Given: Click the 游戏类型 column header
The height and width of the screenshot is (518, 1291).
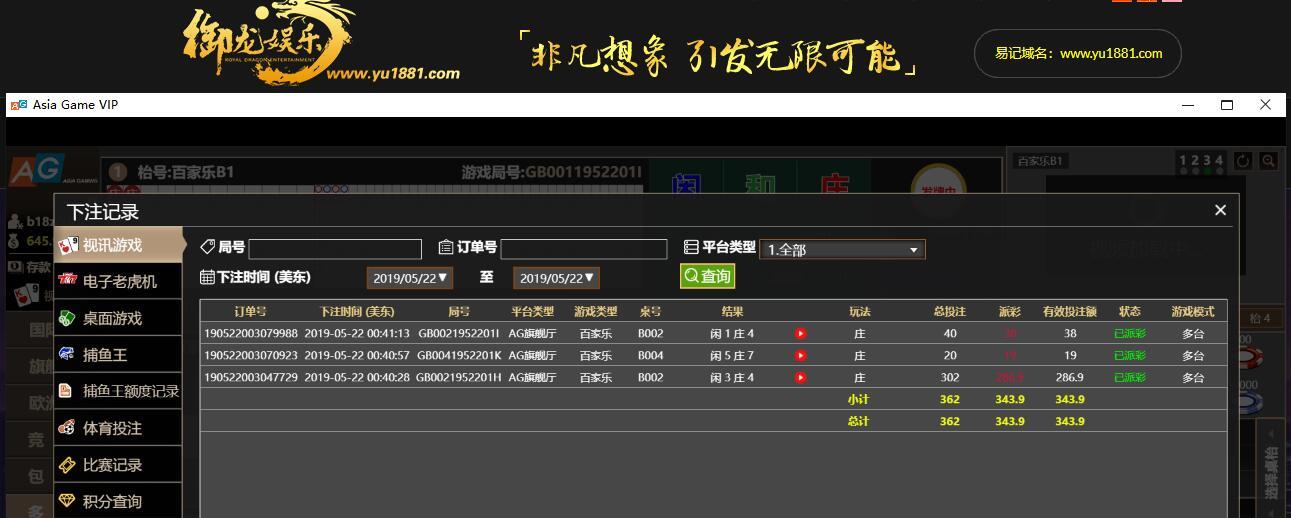Looking at the screenshot, I should click(596, 311).
